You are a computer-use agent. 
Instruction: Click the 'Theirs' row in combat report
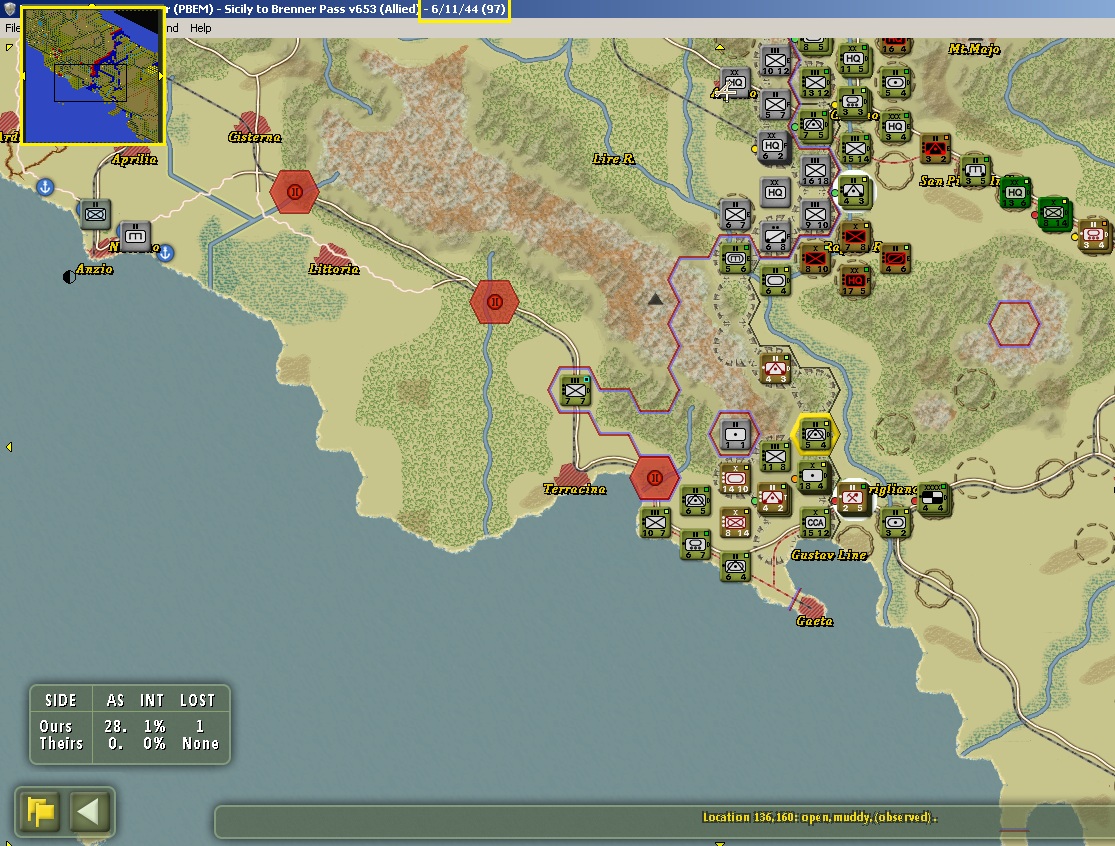pyautogui.click(x=129, y=744)
